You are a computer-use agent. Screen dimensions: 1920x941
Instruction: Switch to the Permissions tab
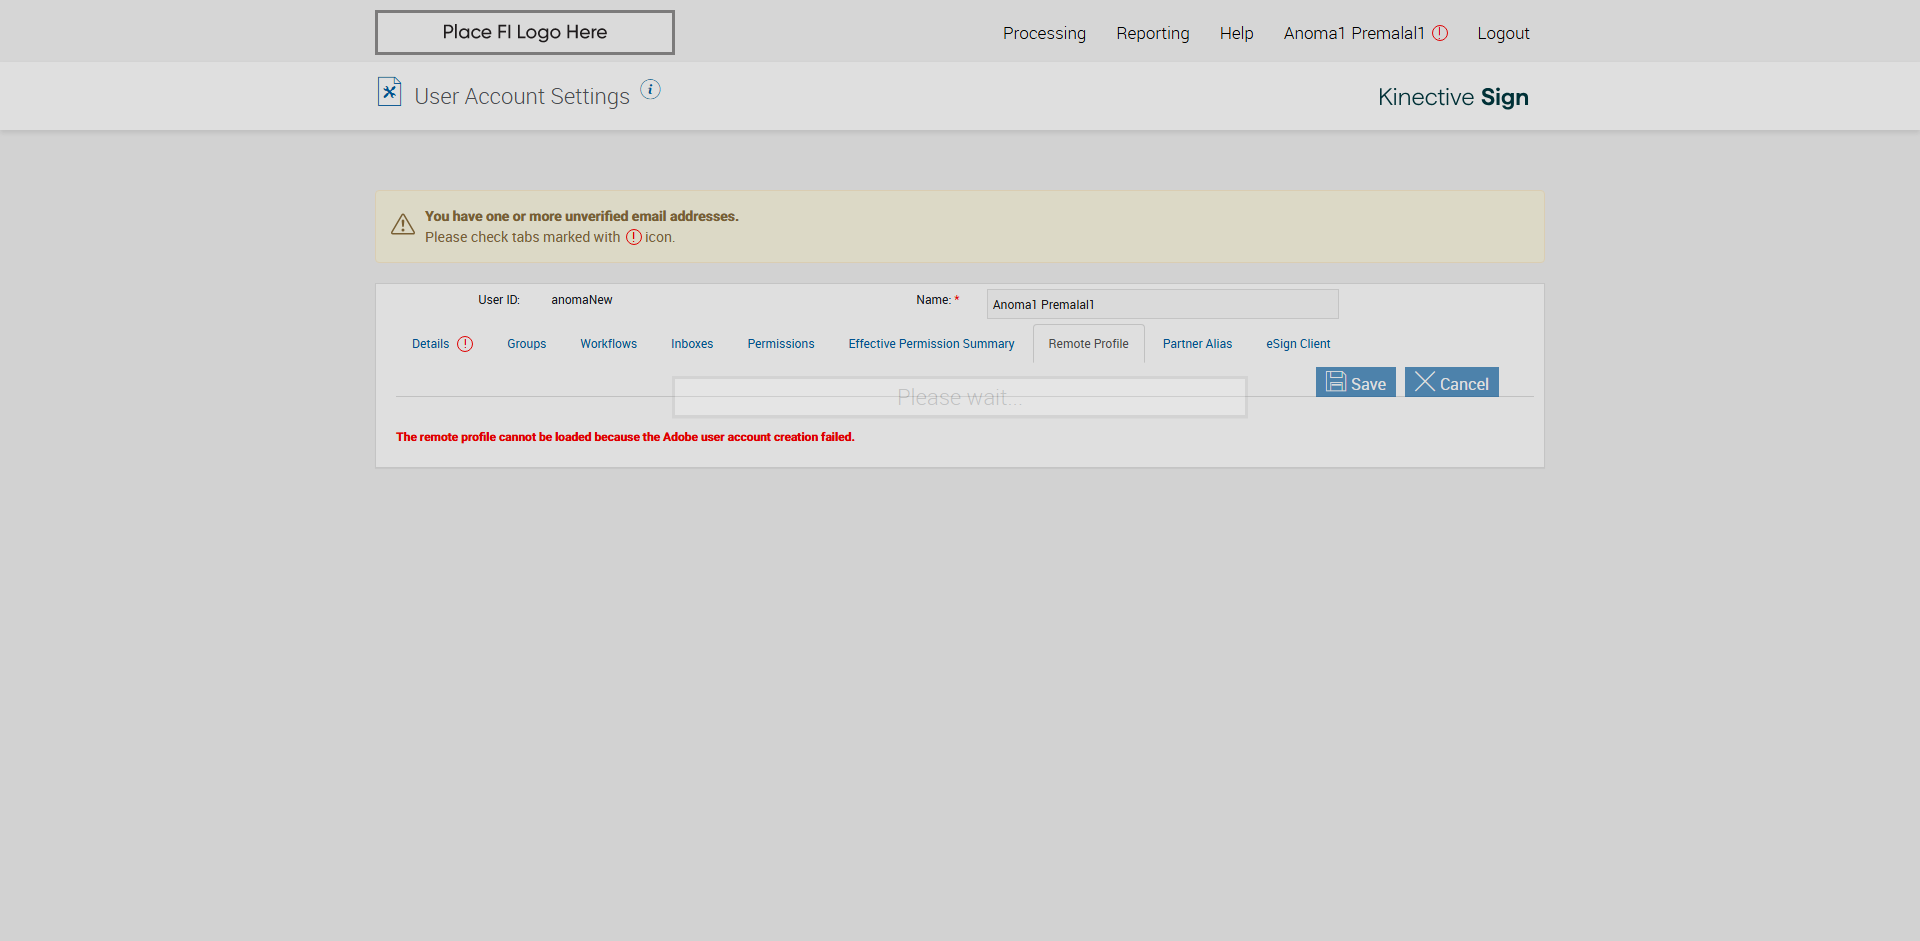(x=781, y=344)
